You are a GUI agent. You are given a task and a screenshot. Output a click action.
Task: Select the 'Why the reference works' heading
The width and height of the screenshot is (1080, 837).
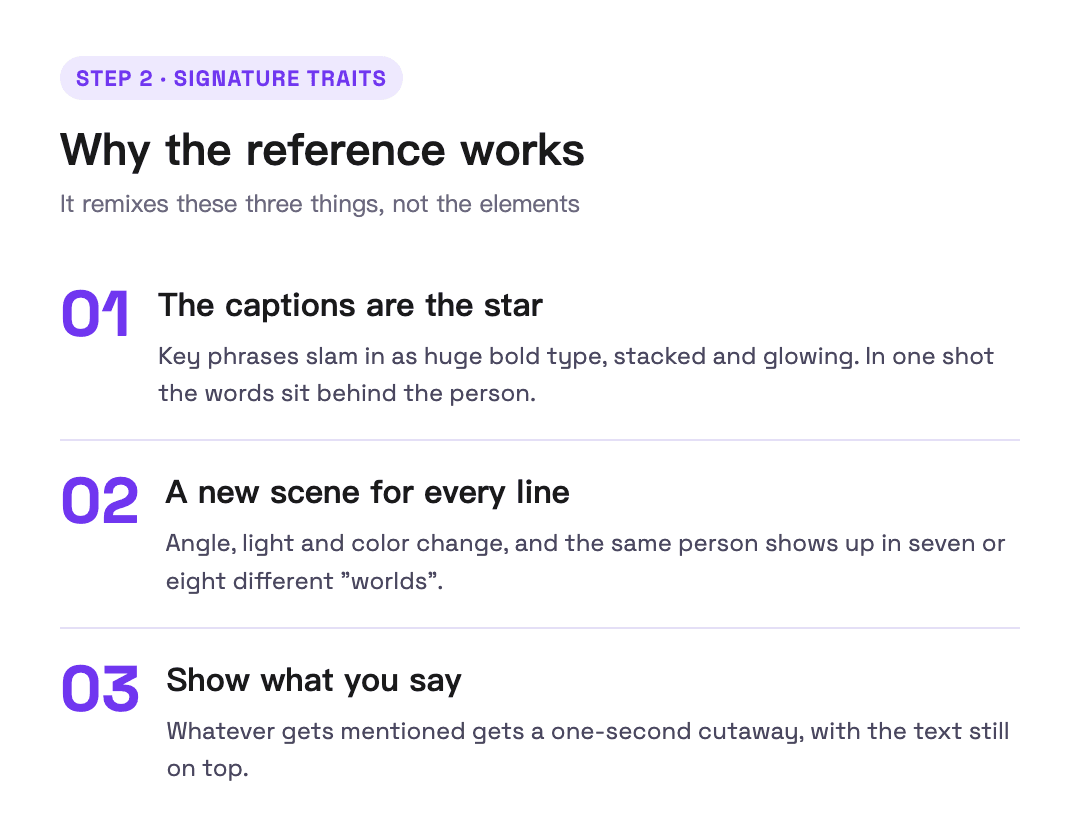point(322,149)
